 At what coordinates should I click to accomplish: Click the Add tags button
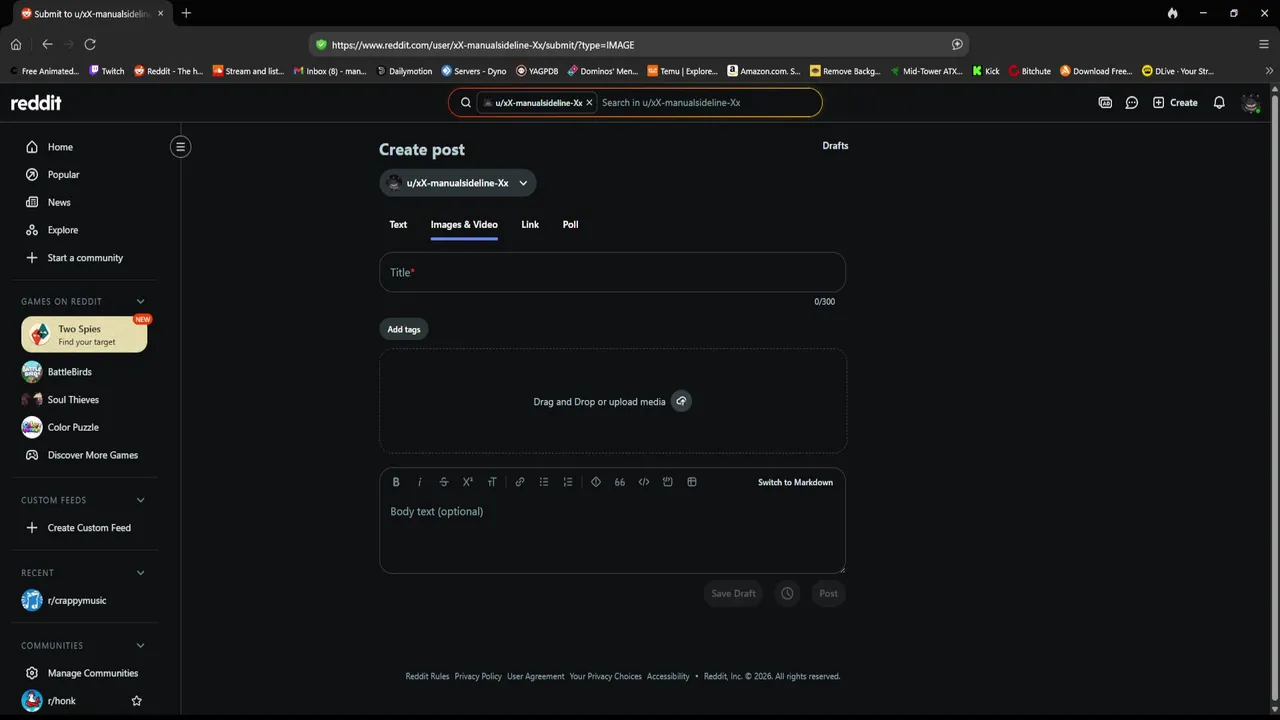404,329
